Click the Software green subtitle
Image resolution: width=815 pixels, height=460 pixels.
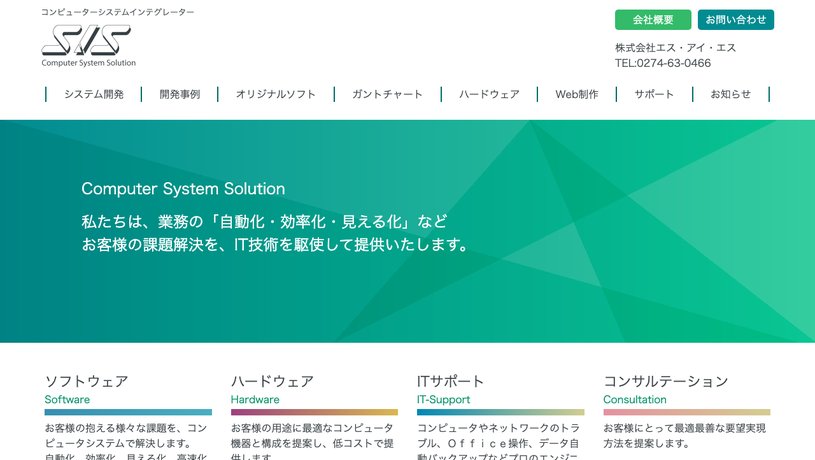pos(67,399)
